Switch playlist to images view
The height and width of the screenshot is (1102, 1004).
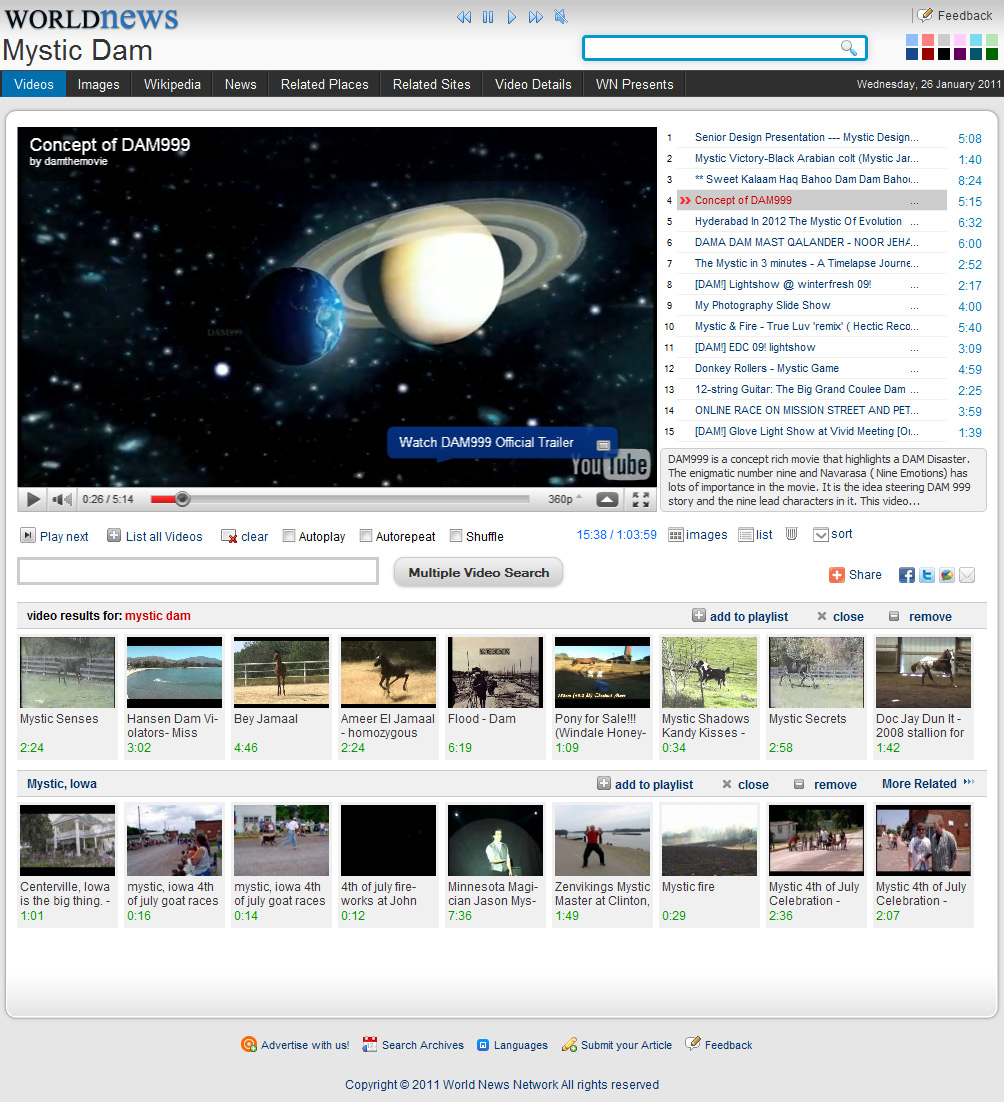point(698,535)
